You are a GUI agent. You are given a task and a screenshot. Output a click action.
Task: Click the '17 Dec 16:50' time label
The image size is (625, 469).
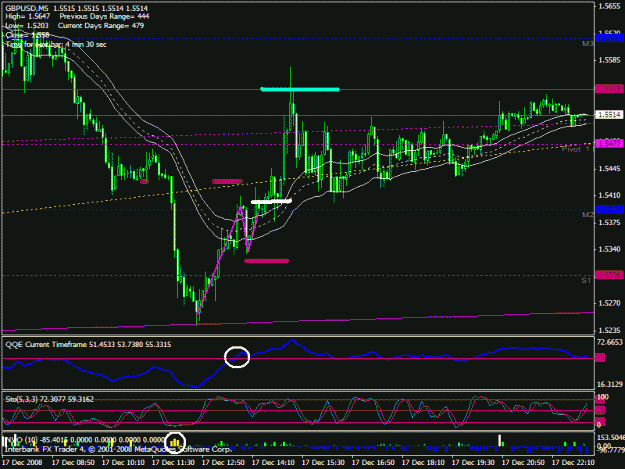pyautogui.click(x=373, y=463)
